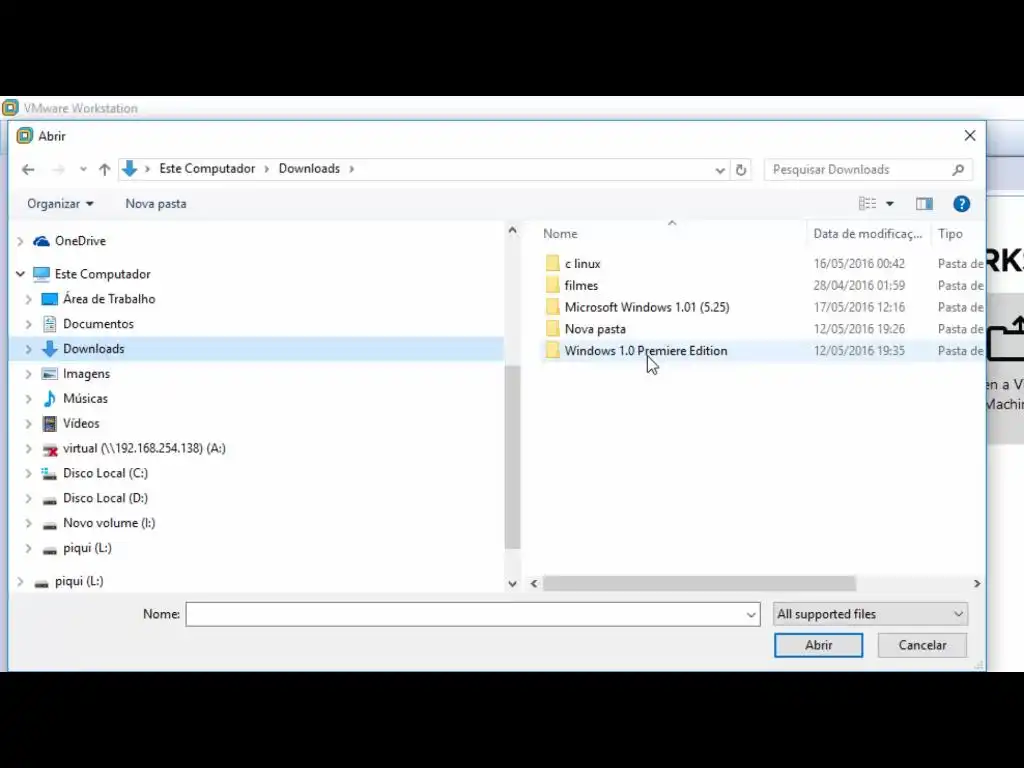Select Microsoft Windows 1.01 (5.25) folder
This screenshot has height=768, width=1024.
(647, 307)
